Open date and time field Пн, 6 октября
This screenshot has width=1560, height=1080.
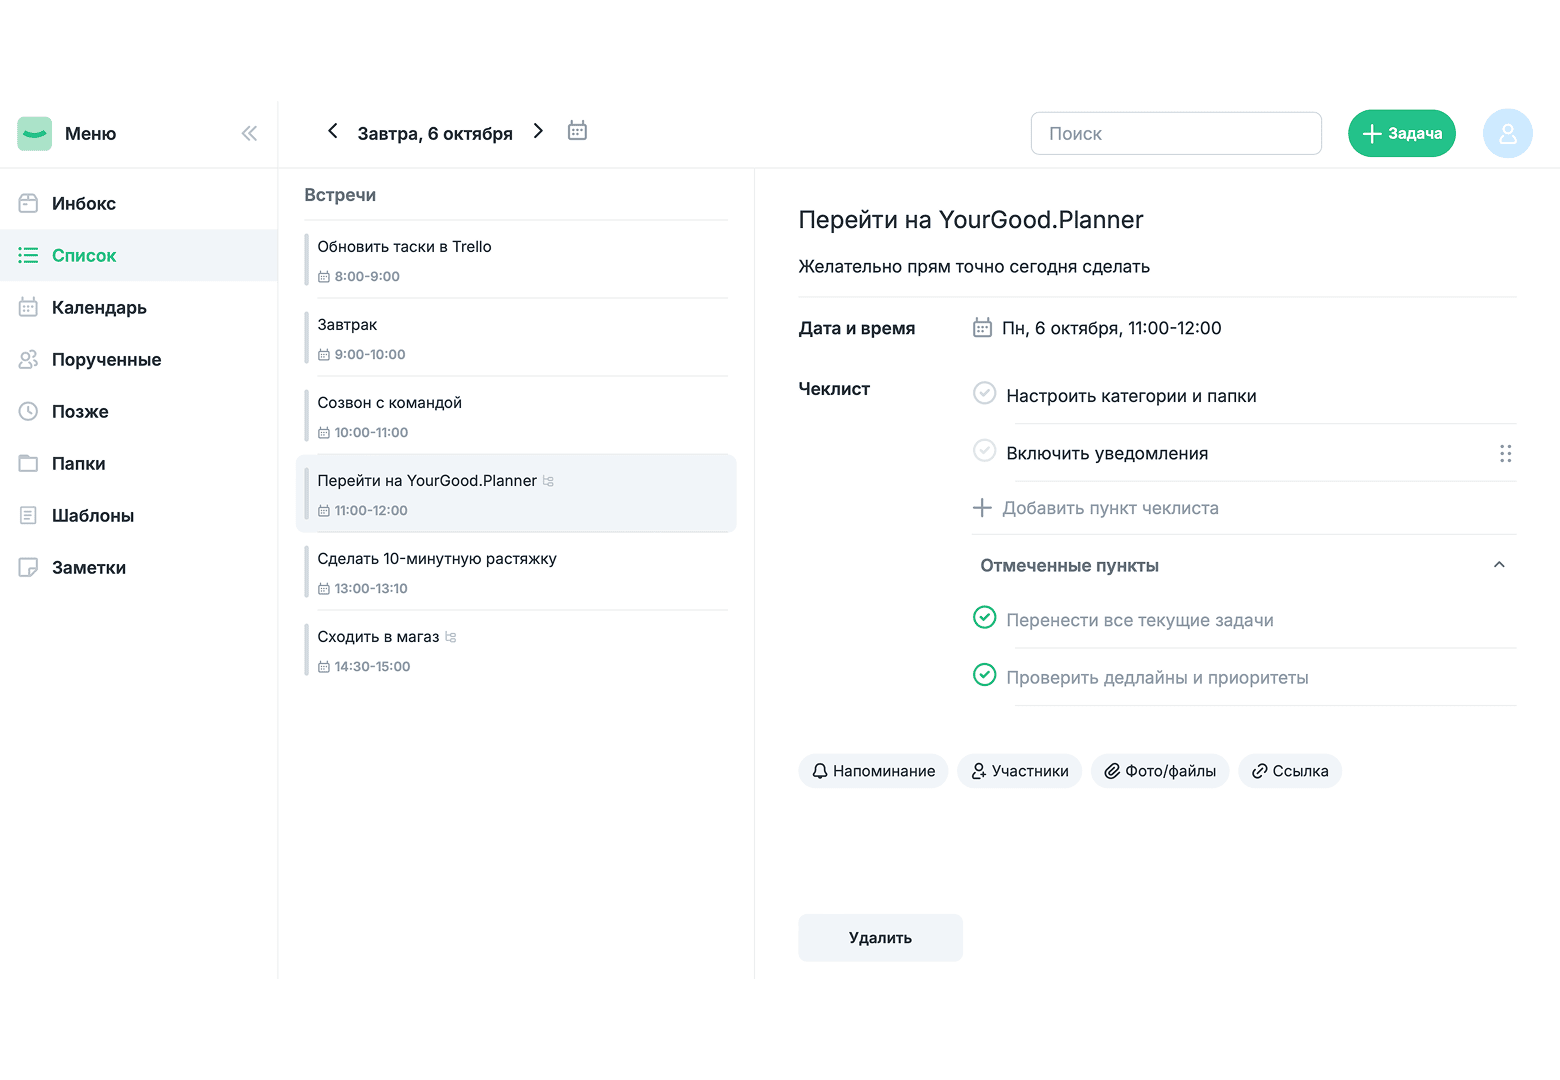tap(1110, 328)
